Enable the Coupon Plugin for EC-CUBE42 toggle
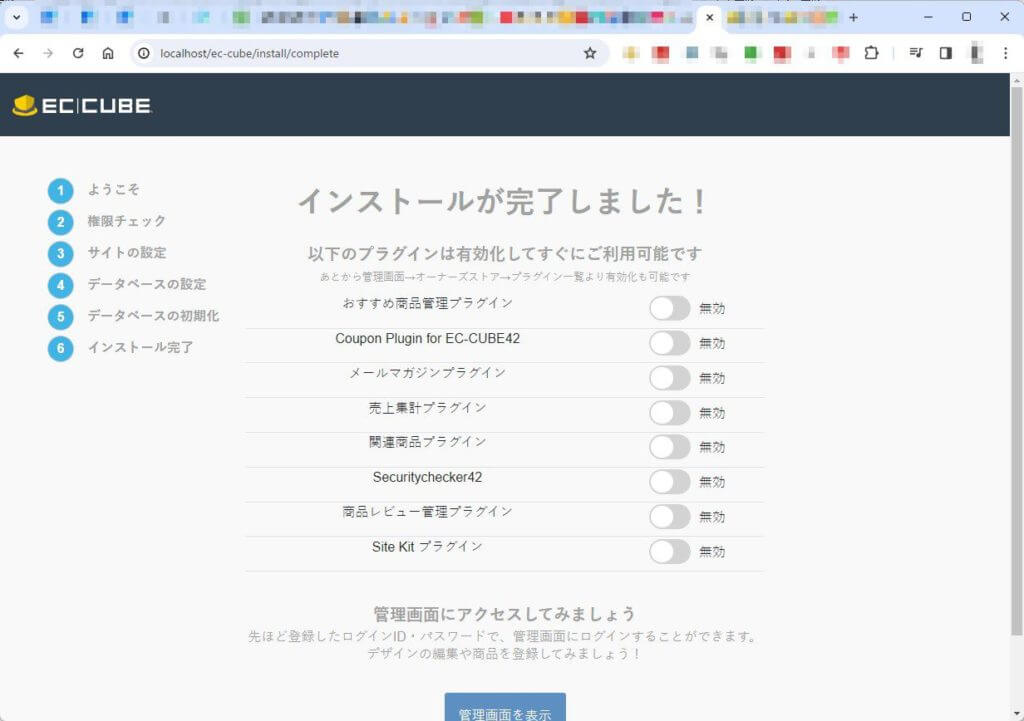1024x721 pixels. point(669,343)
